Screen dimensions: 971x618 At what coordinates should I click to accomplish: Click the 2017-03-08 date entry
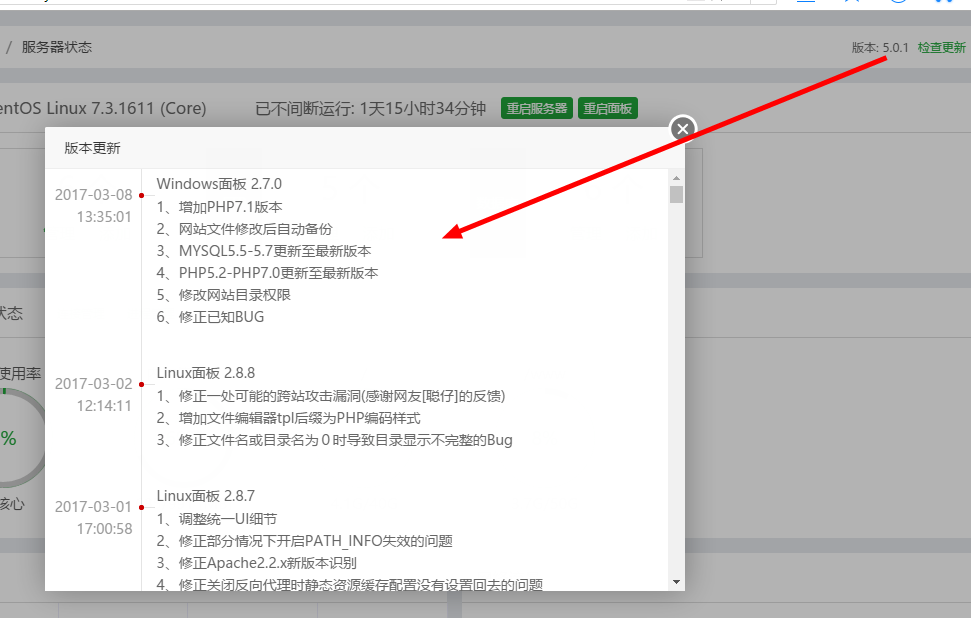[94, 194]
